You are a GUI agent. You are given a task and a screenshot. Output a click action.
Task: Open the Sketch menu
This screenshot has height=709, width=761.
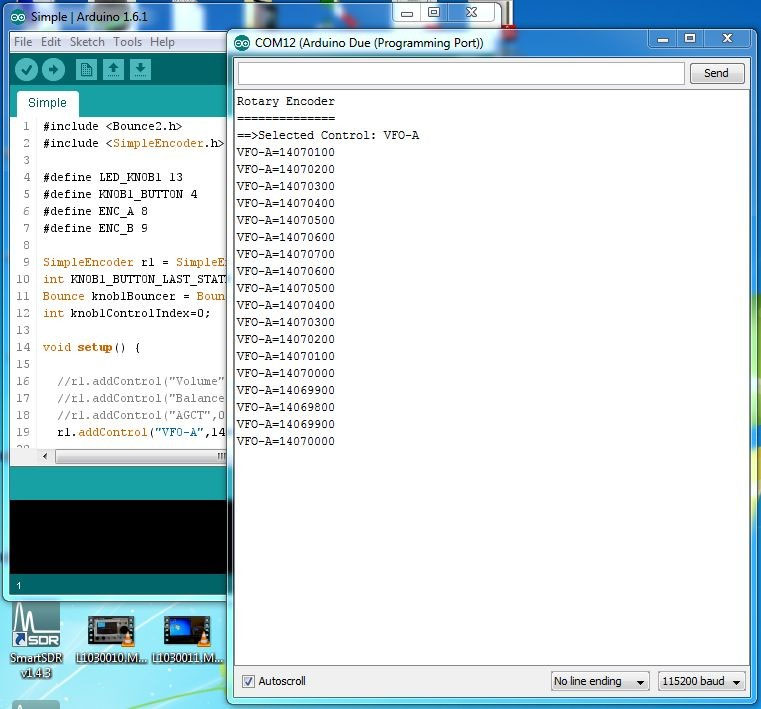[x=87, y=42]
